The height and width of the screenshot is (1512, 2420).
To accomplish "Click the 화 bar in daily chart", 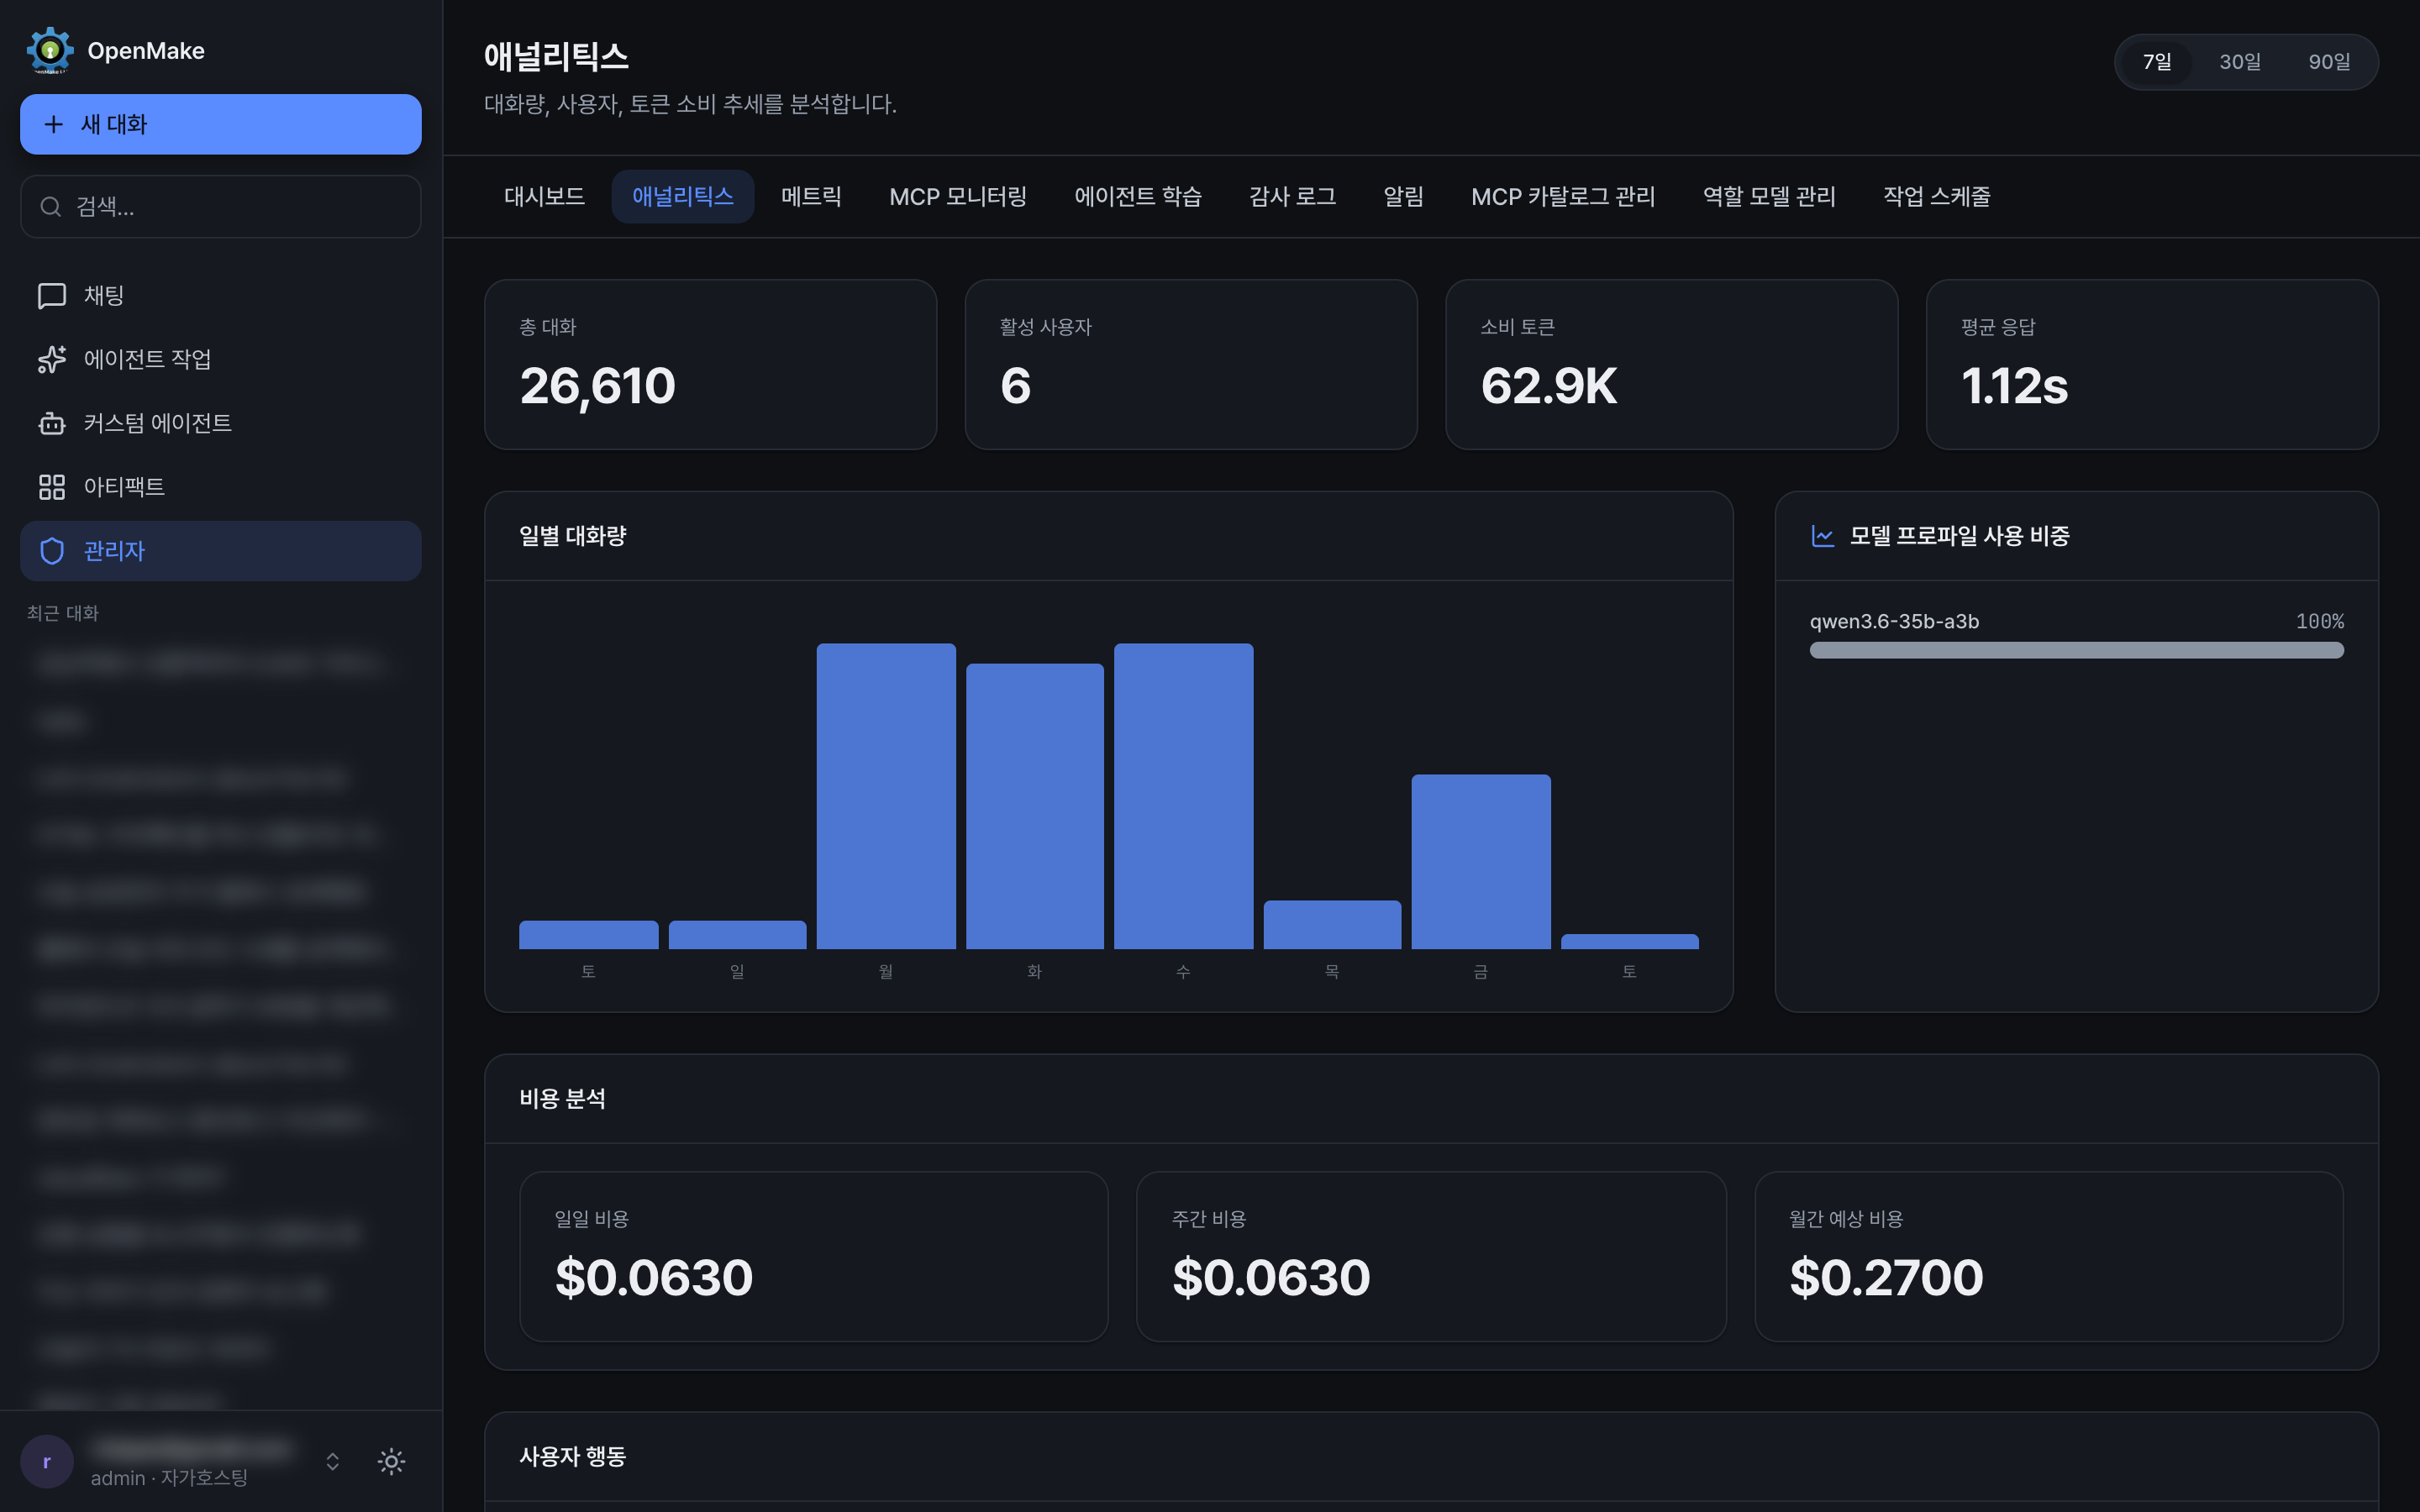I will pyautogui.click(x=1035, y=806).
